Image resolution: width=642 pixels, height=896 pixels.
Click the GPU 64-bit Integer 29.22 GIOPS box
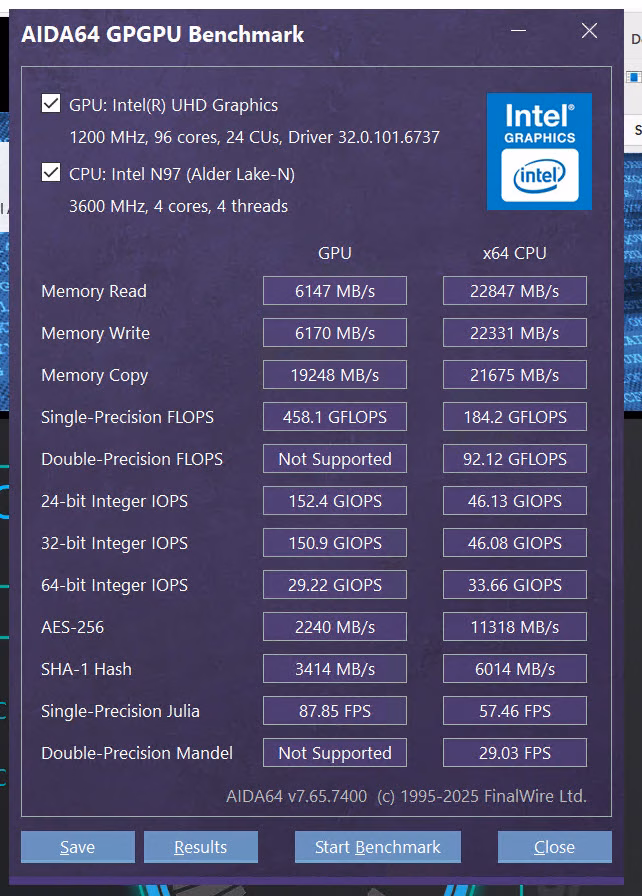click(335, 585)
